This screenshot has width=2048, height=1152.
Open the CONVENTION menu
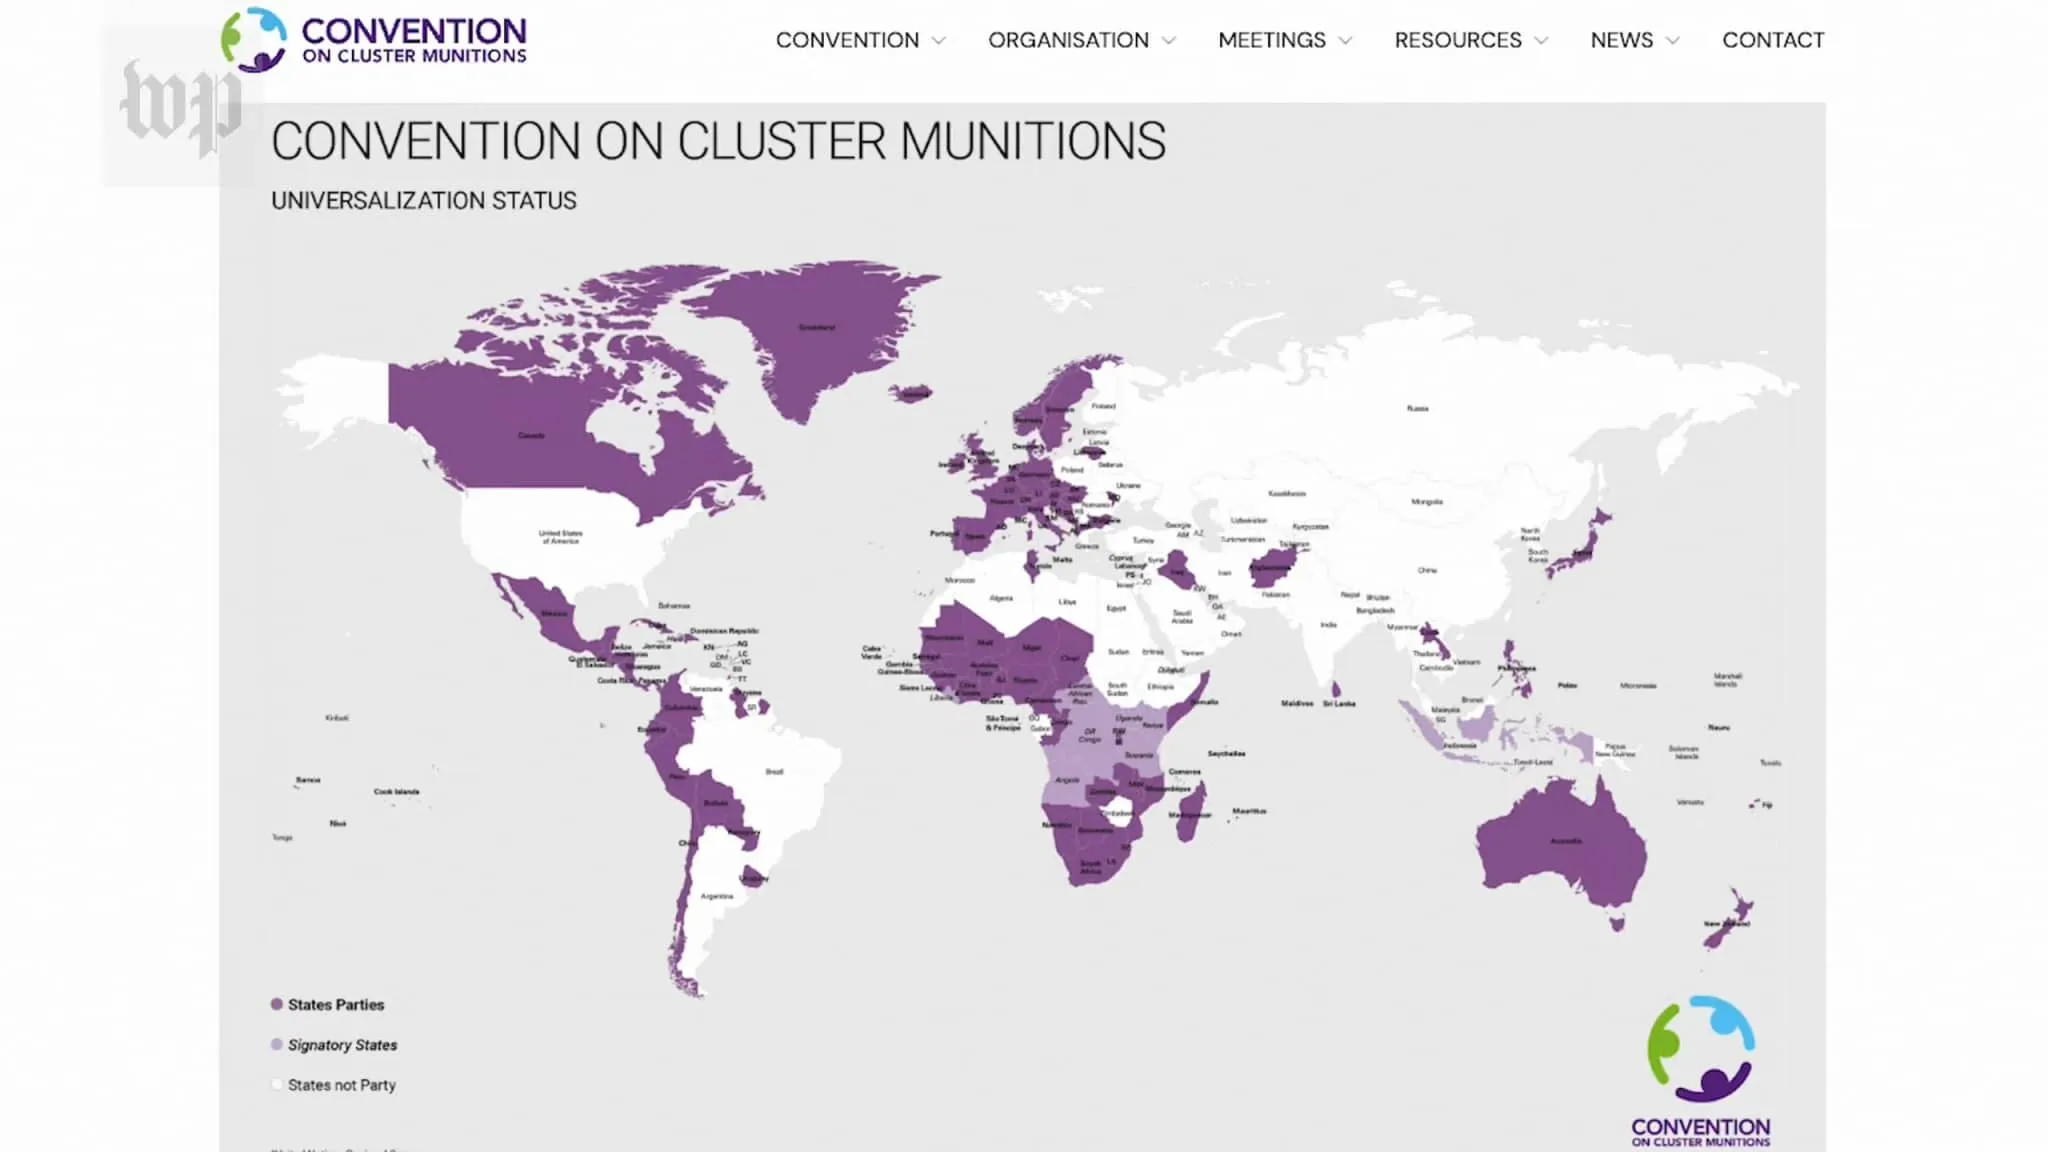click(847, 40)
